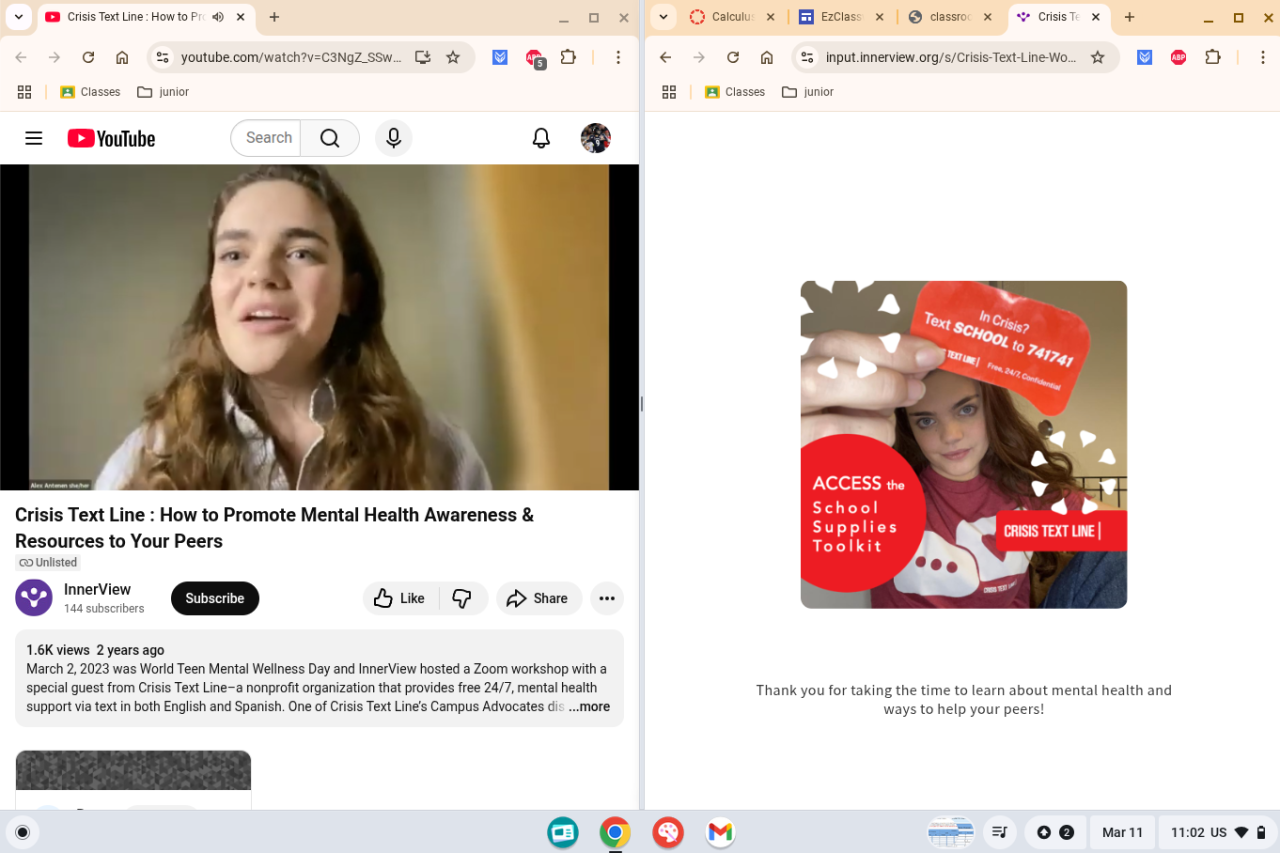
Task: Dislike the Crisis Text Line video
Action: (x=462, y=598)
